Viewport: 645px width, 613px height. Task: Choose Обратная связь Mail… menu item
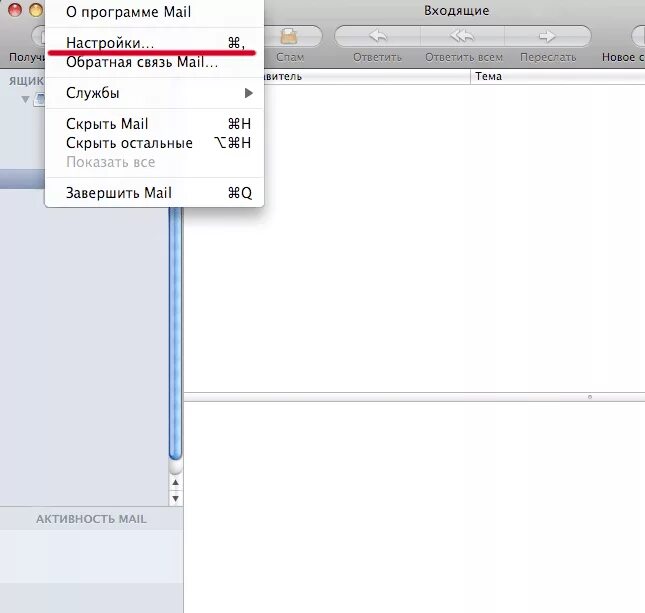point(154,62)
